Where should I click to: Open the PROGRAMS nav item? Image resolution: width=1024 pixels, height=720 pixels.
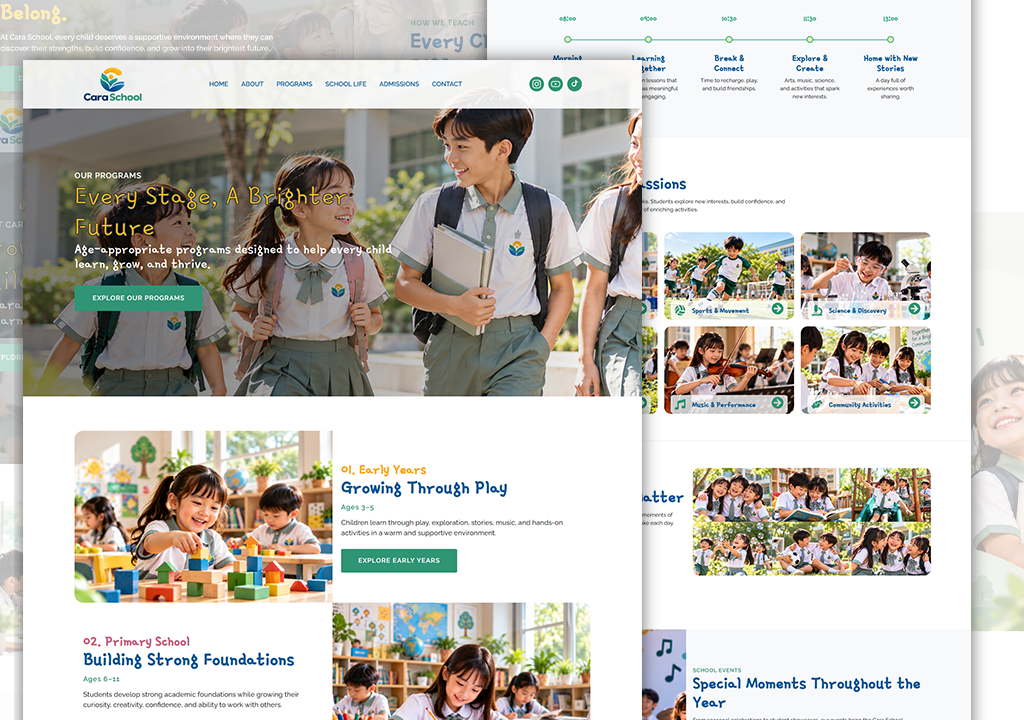295,84
